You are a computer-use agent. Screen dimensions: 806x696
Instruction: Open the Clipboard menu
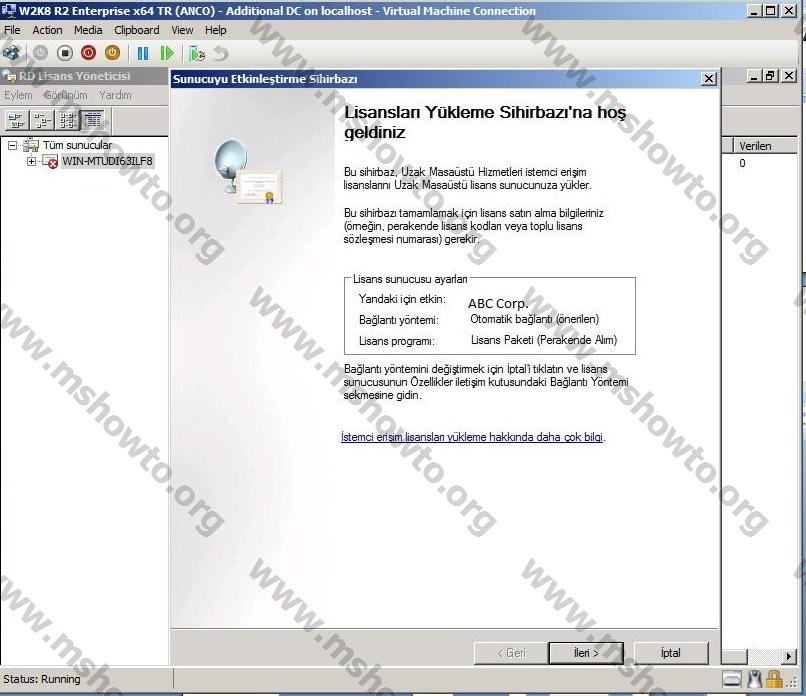click(137, 30)
